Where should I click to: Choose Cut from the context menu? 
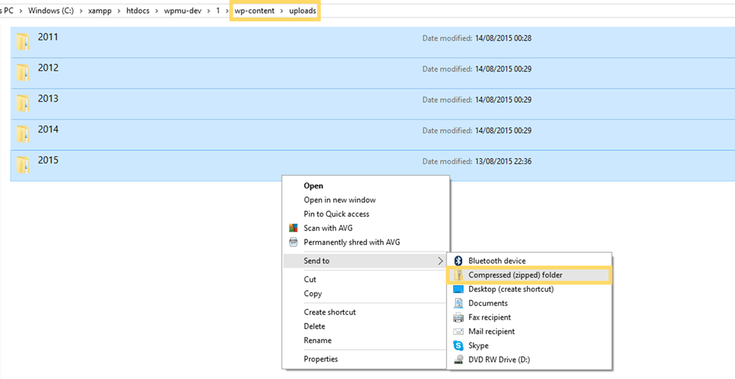310,279
